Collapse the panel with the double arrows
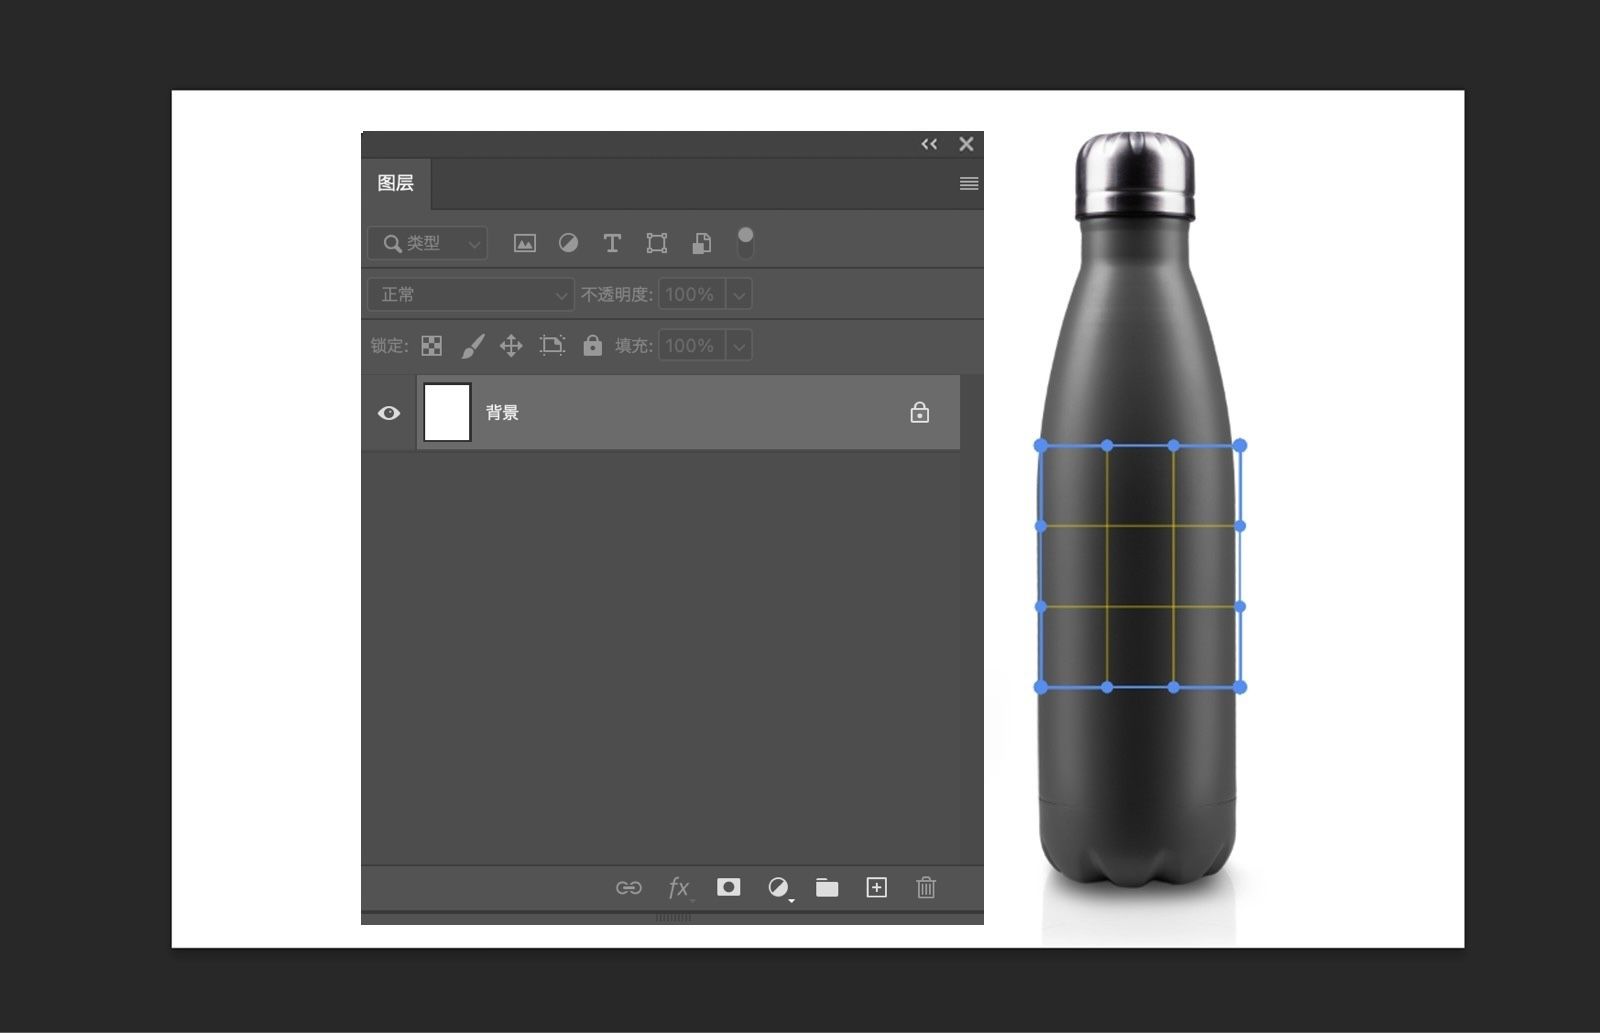1600x1033 pixels. pos(929,143)
